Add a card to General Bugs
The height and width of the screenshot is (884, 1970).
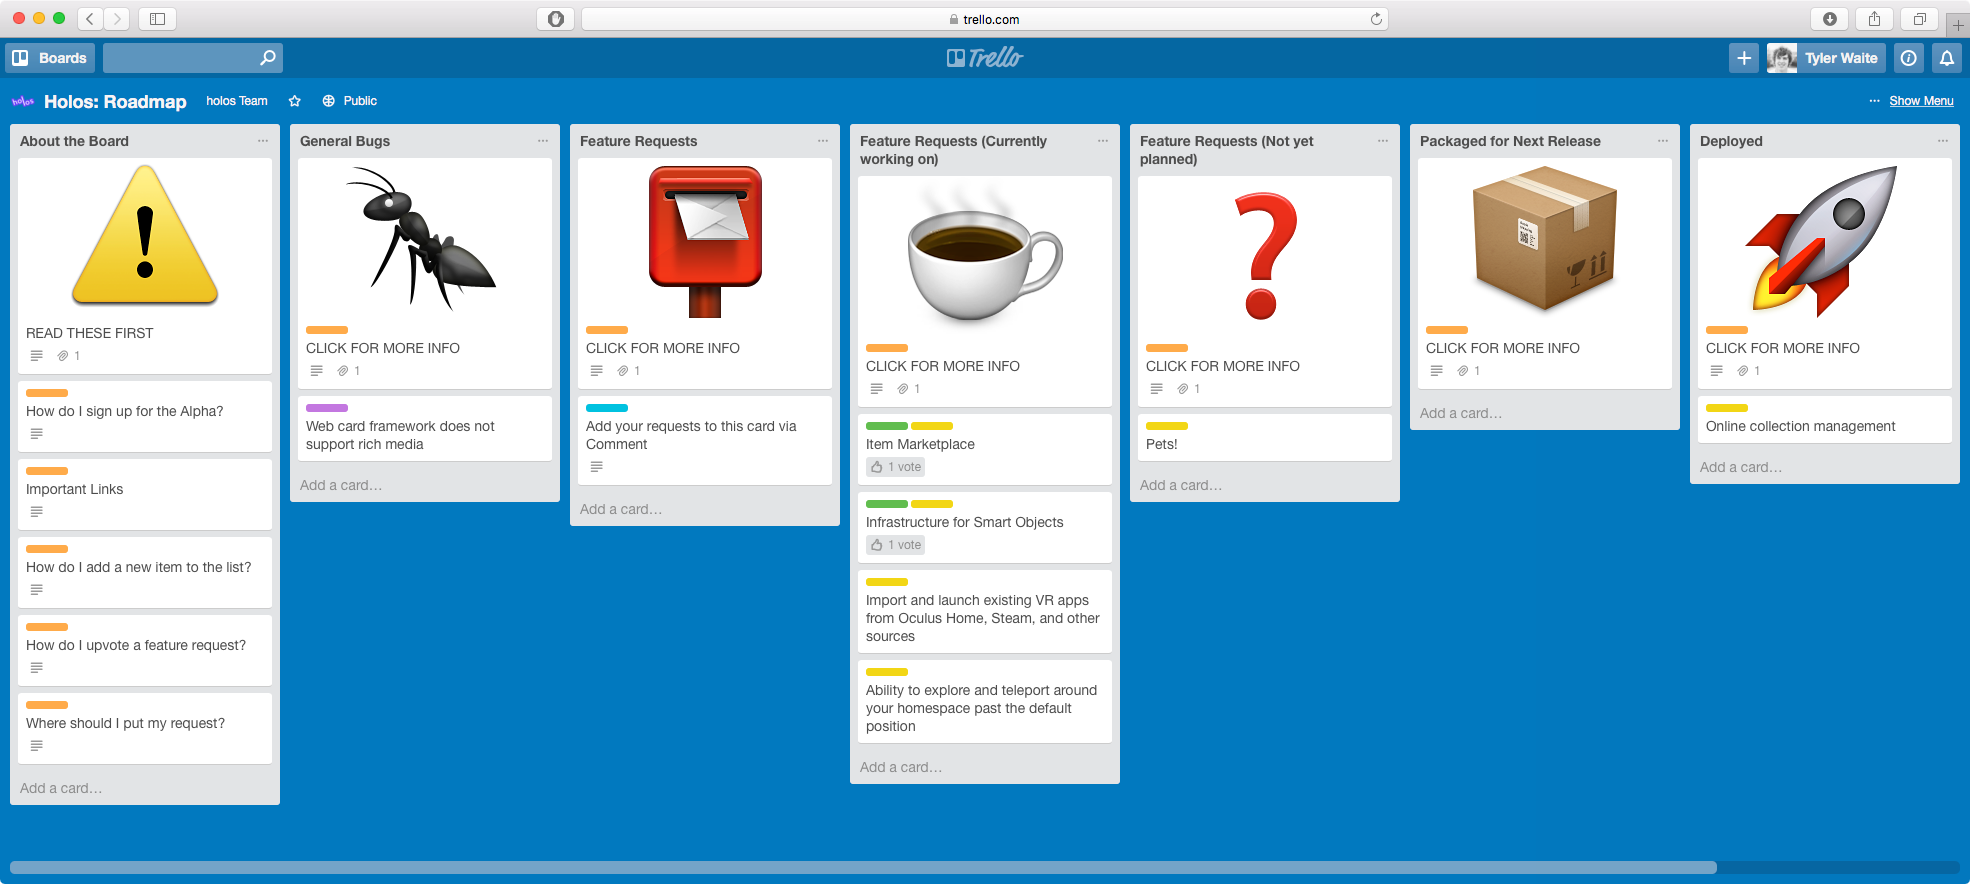pos(341,485)
